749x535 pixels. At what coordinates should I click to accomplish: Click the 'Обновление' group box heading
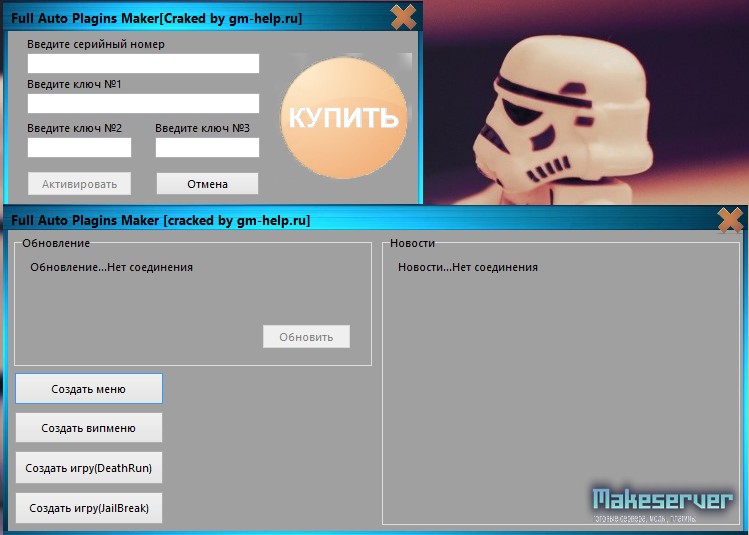tap(56, 243)
